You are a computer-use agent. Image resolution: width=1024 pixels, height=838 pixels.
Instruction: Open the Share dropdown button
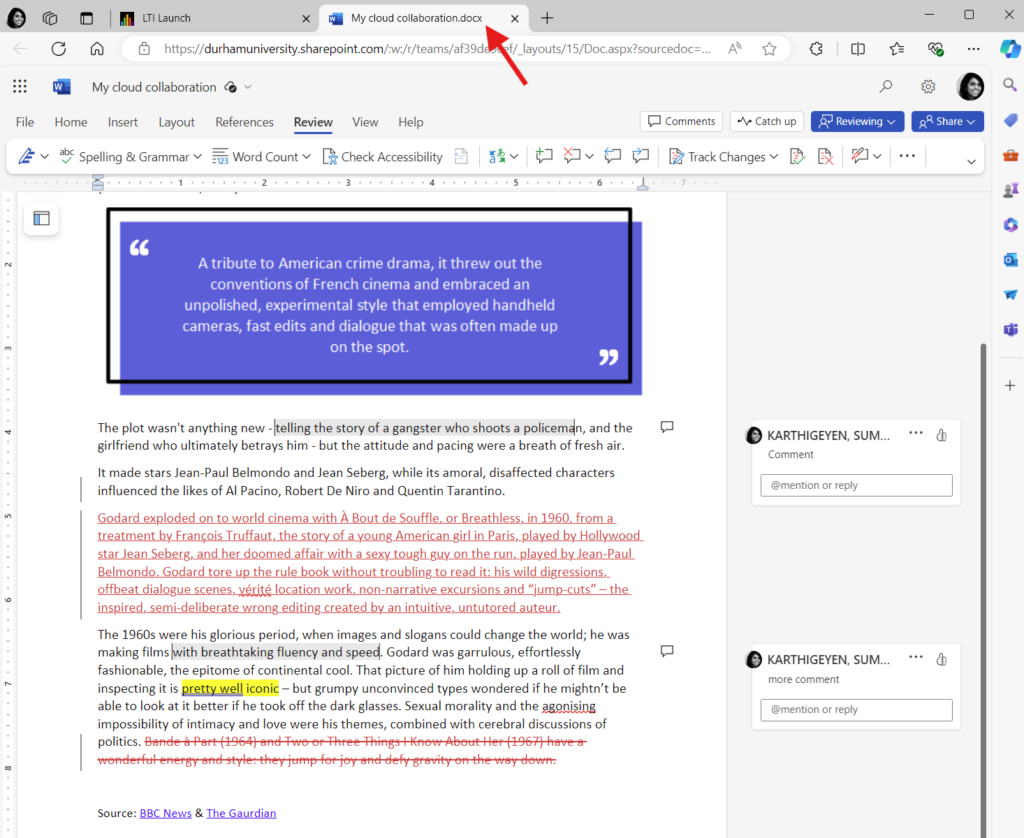[947, 121]
